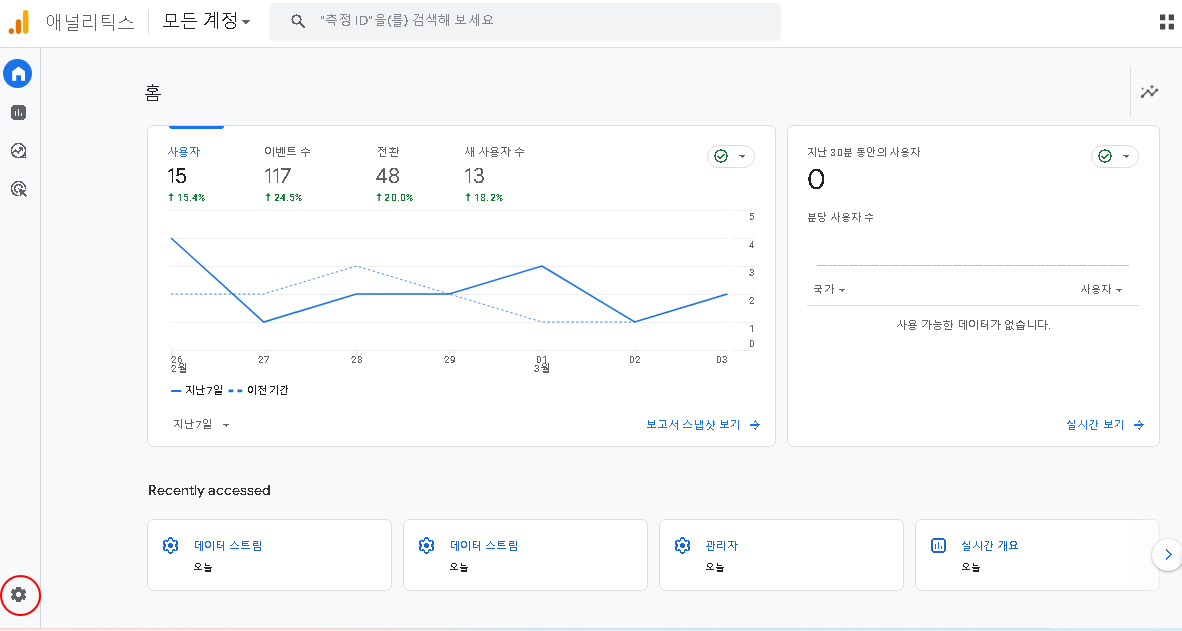Click 사용 가능한 데이터가 없습니다 message

click(x=973, y=325)
